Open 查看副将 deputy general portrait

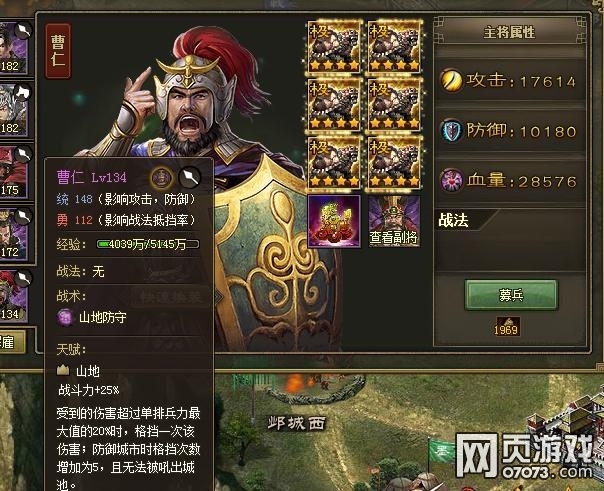393,221
